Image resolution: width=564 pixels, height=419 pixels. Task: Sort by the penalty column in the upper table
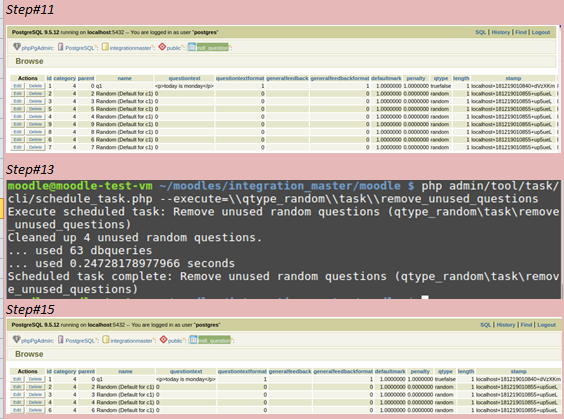pyautogui.click(x=416, y=78)
